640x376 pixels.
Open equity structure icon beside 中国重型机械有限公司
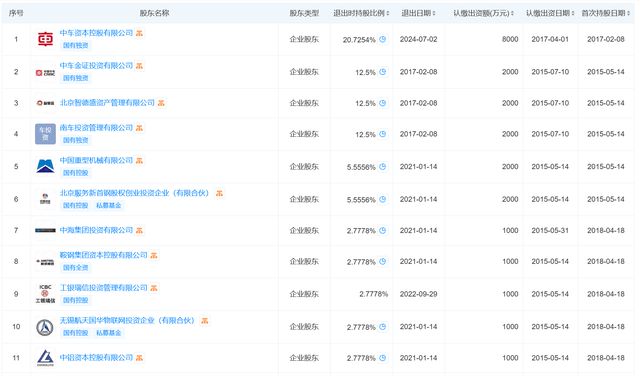pyautogui.click(x=140, y=160)
